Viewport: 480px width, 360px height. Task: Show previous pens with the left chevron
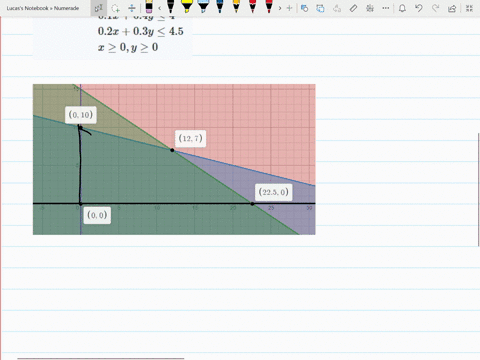pos(160,8)
